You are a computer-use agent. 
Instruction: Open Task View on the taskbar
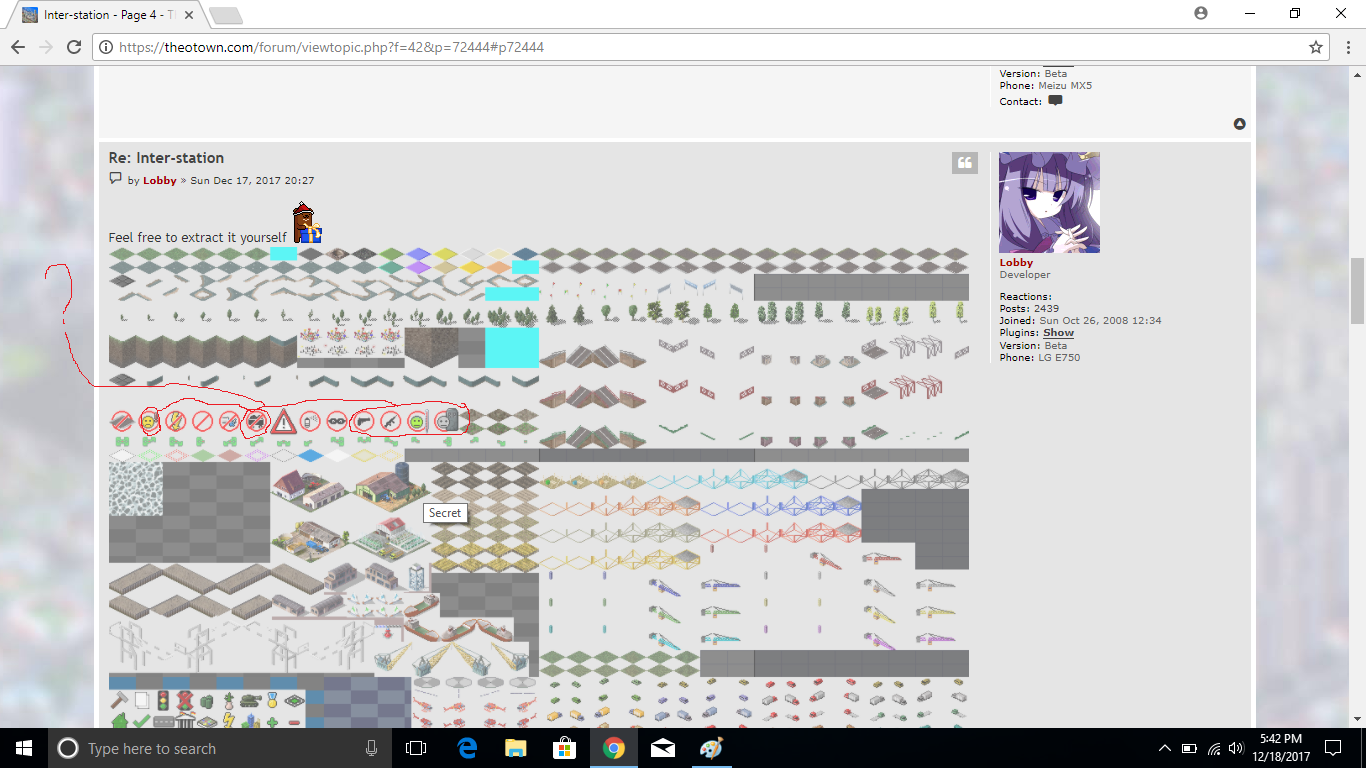(x=416, y=748)
